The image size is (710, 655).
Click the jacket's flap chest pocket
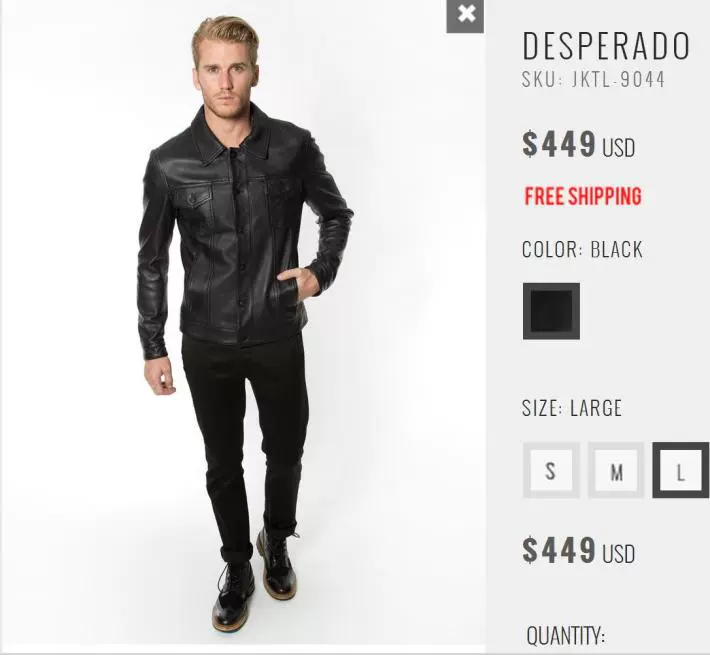pyautogui.click(x=193, y=196)
